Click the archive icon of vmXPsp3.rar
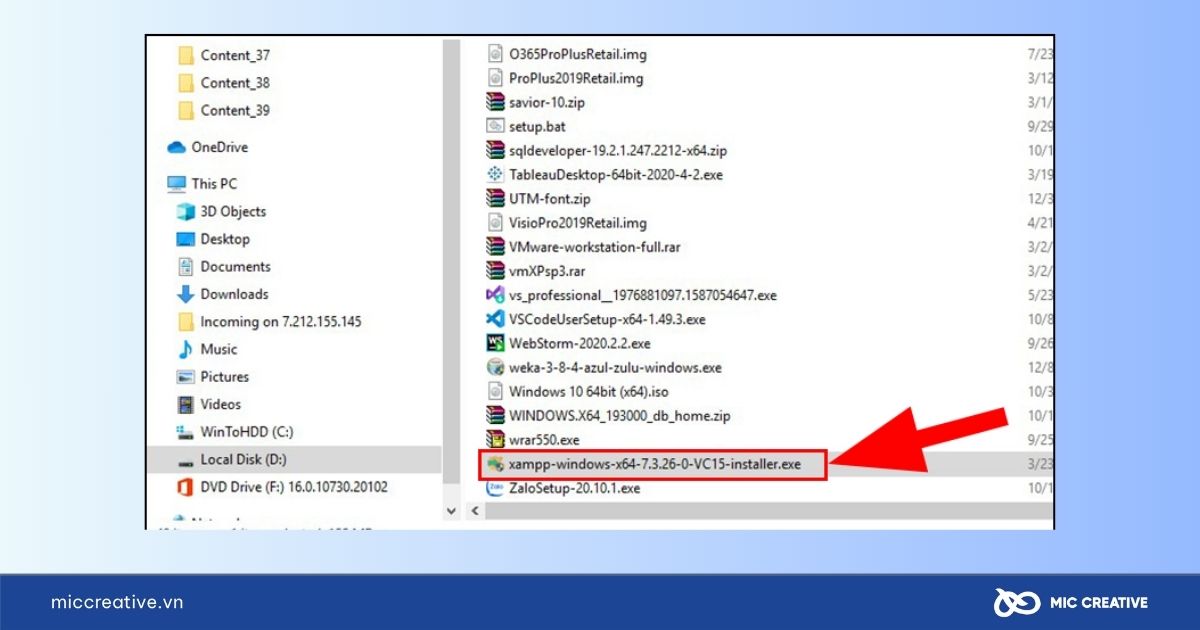1200x630 pixels. [494, 271]
